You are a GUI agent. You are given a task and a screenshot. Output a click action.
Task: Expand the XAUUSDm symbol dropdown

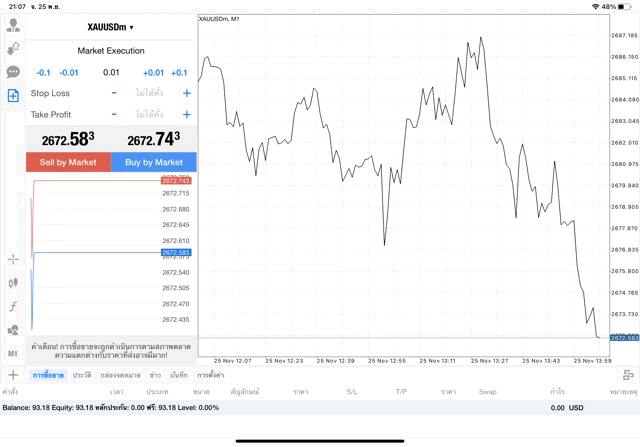[111, 27]
